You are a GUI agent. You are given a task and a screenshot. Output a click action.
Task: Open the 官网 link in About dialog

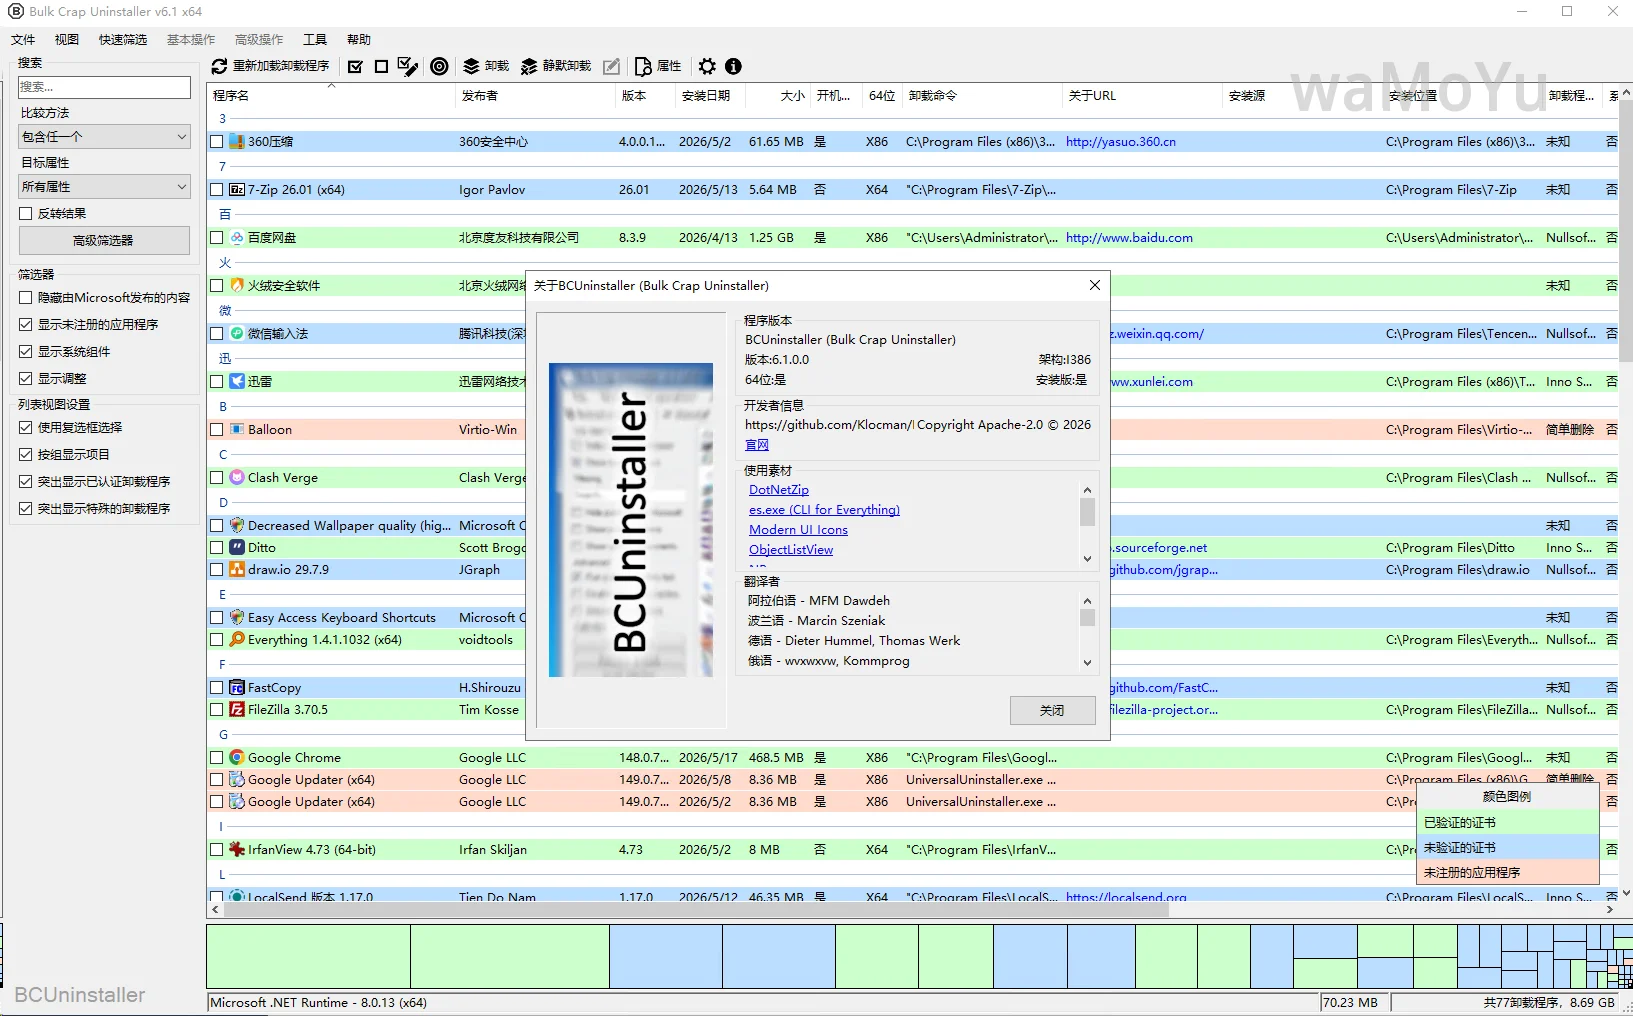pos(757,445)
